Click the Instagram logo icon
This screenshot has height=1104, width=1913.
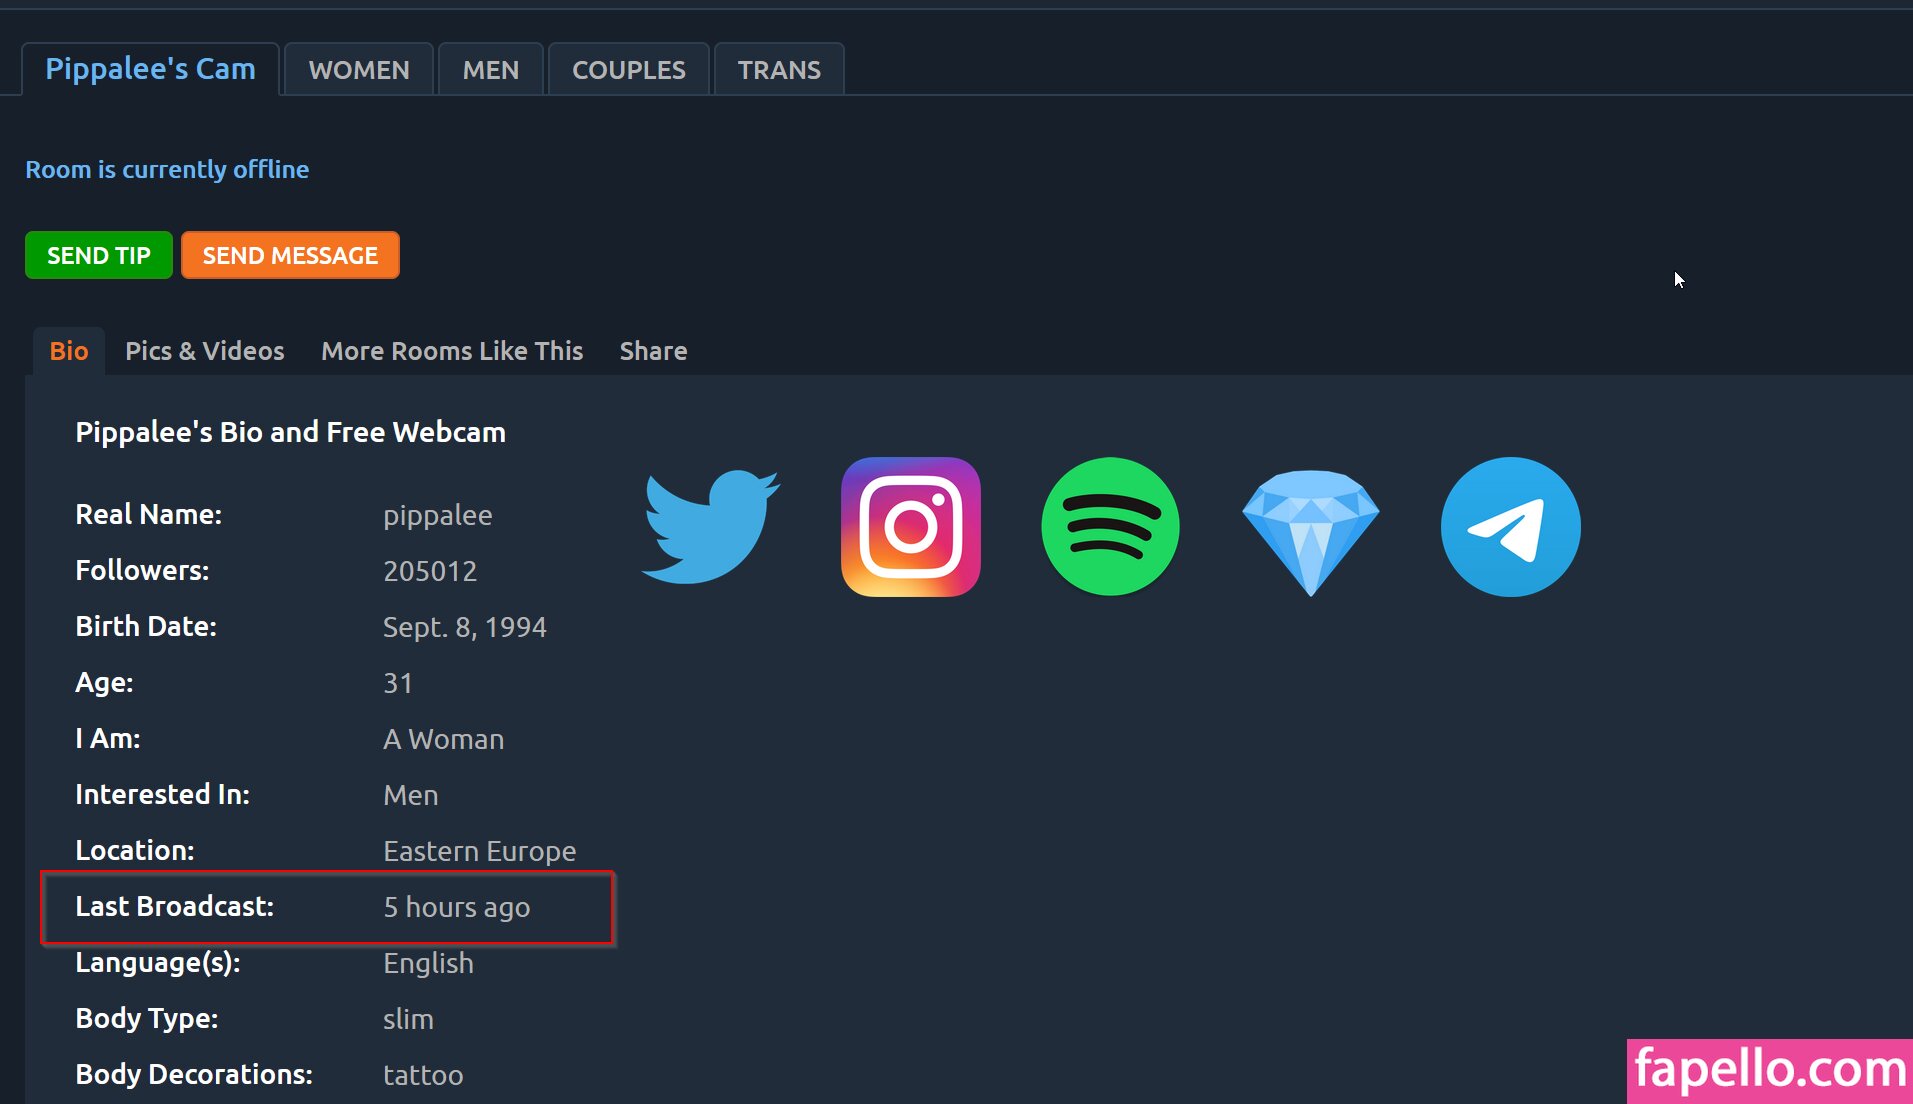(x=910, y=526)
